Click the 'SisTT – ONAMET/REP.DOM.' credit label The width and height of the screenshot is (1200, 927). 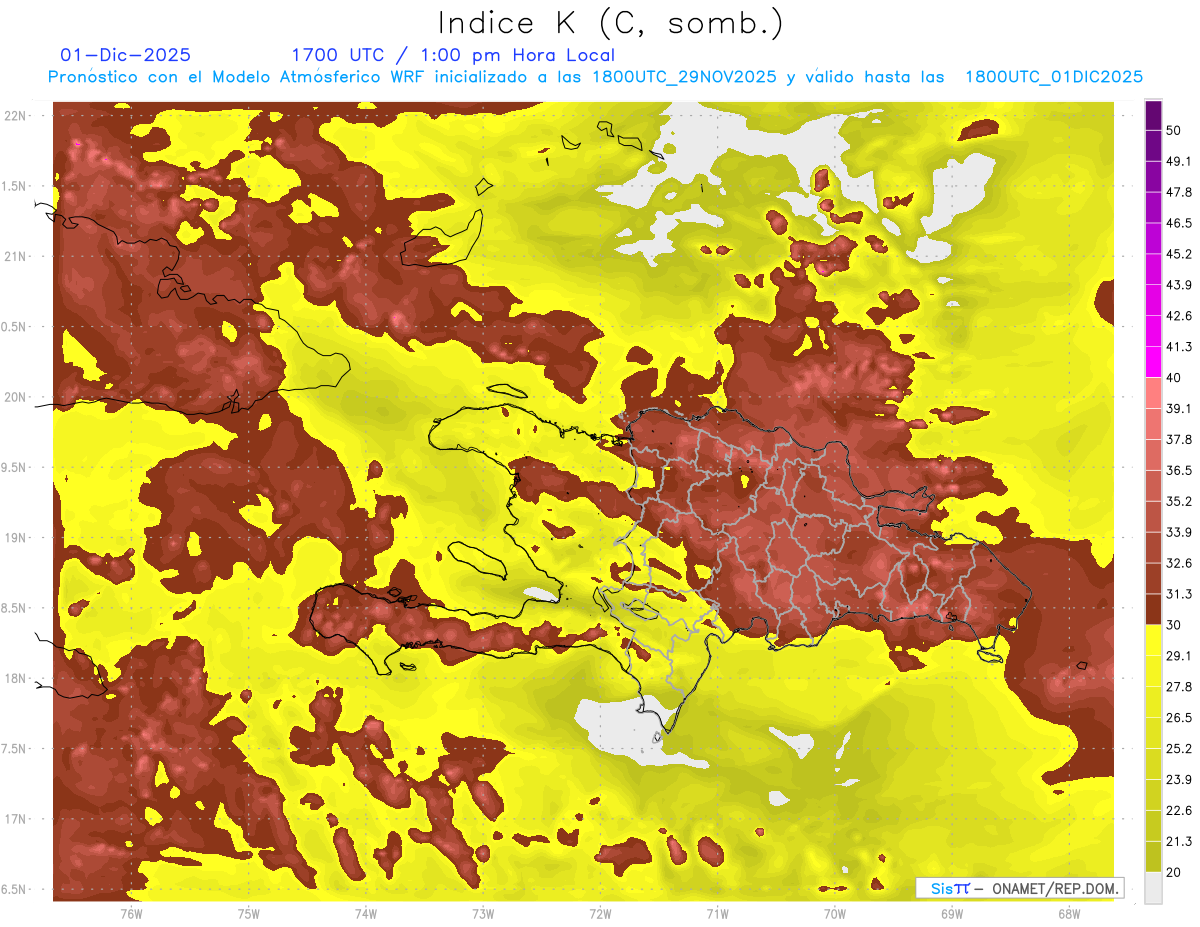pyautogui.click(x=1020, y=888)
